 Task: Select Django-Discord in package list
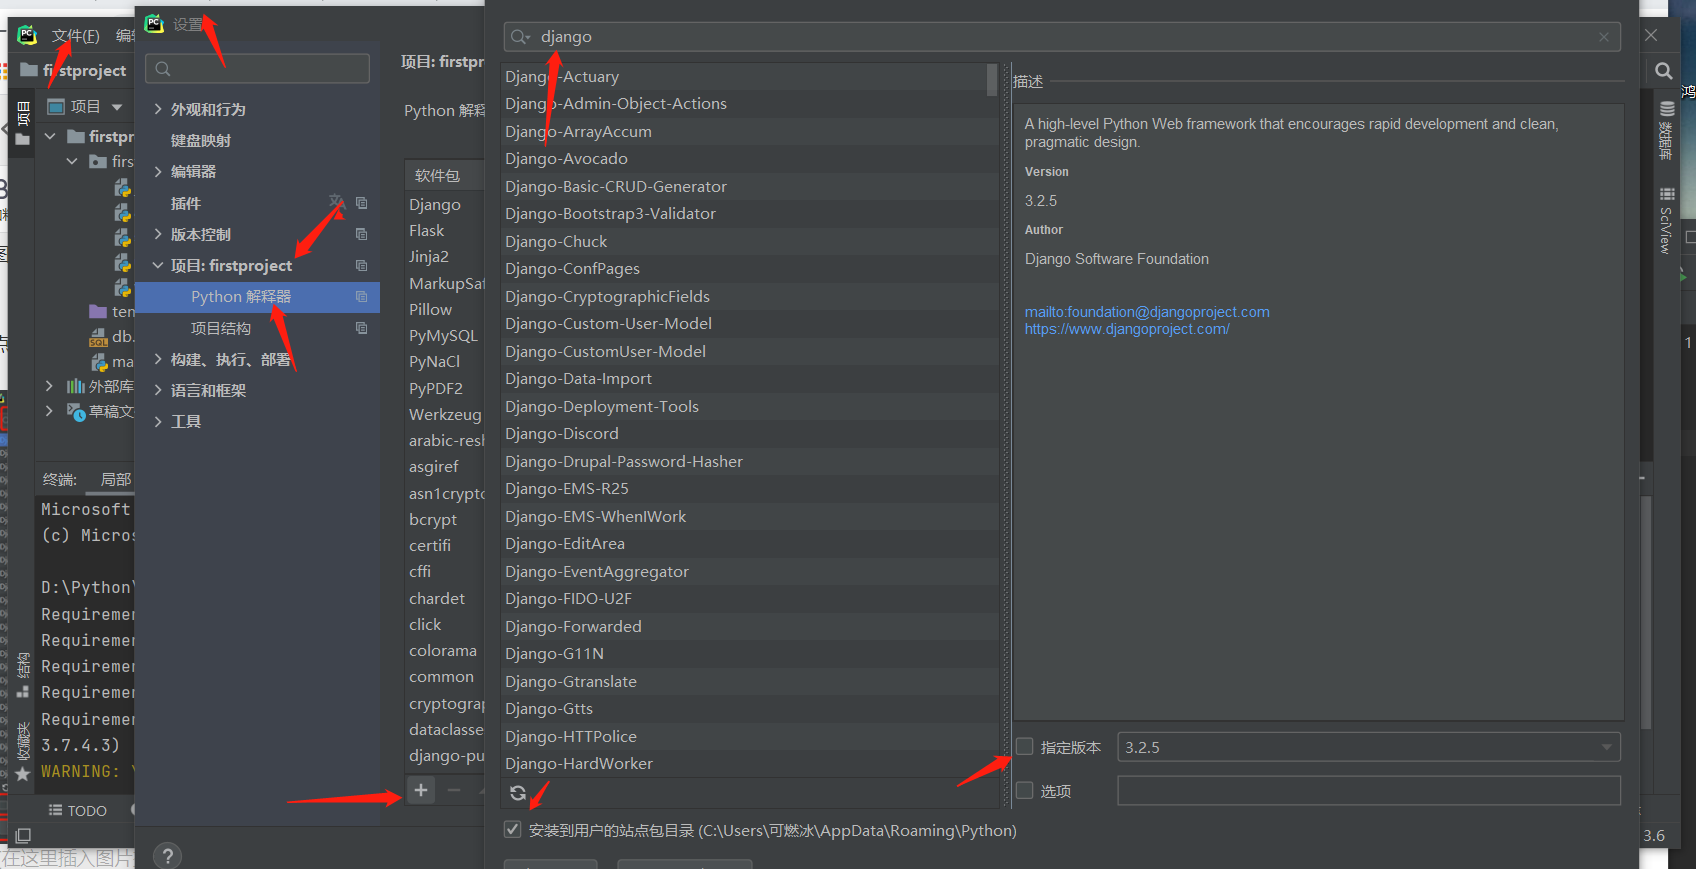pyautogui.click(x=749, y=434)
